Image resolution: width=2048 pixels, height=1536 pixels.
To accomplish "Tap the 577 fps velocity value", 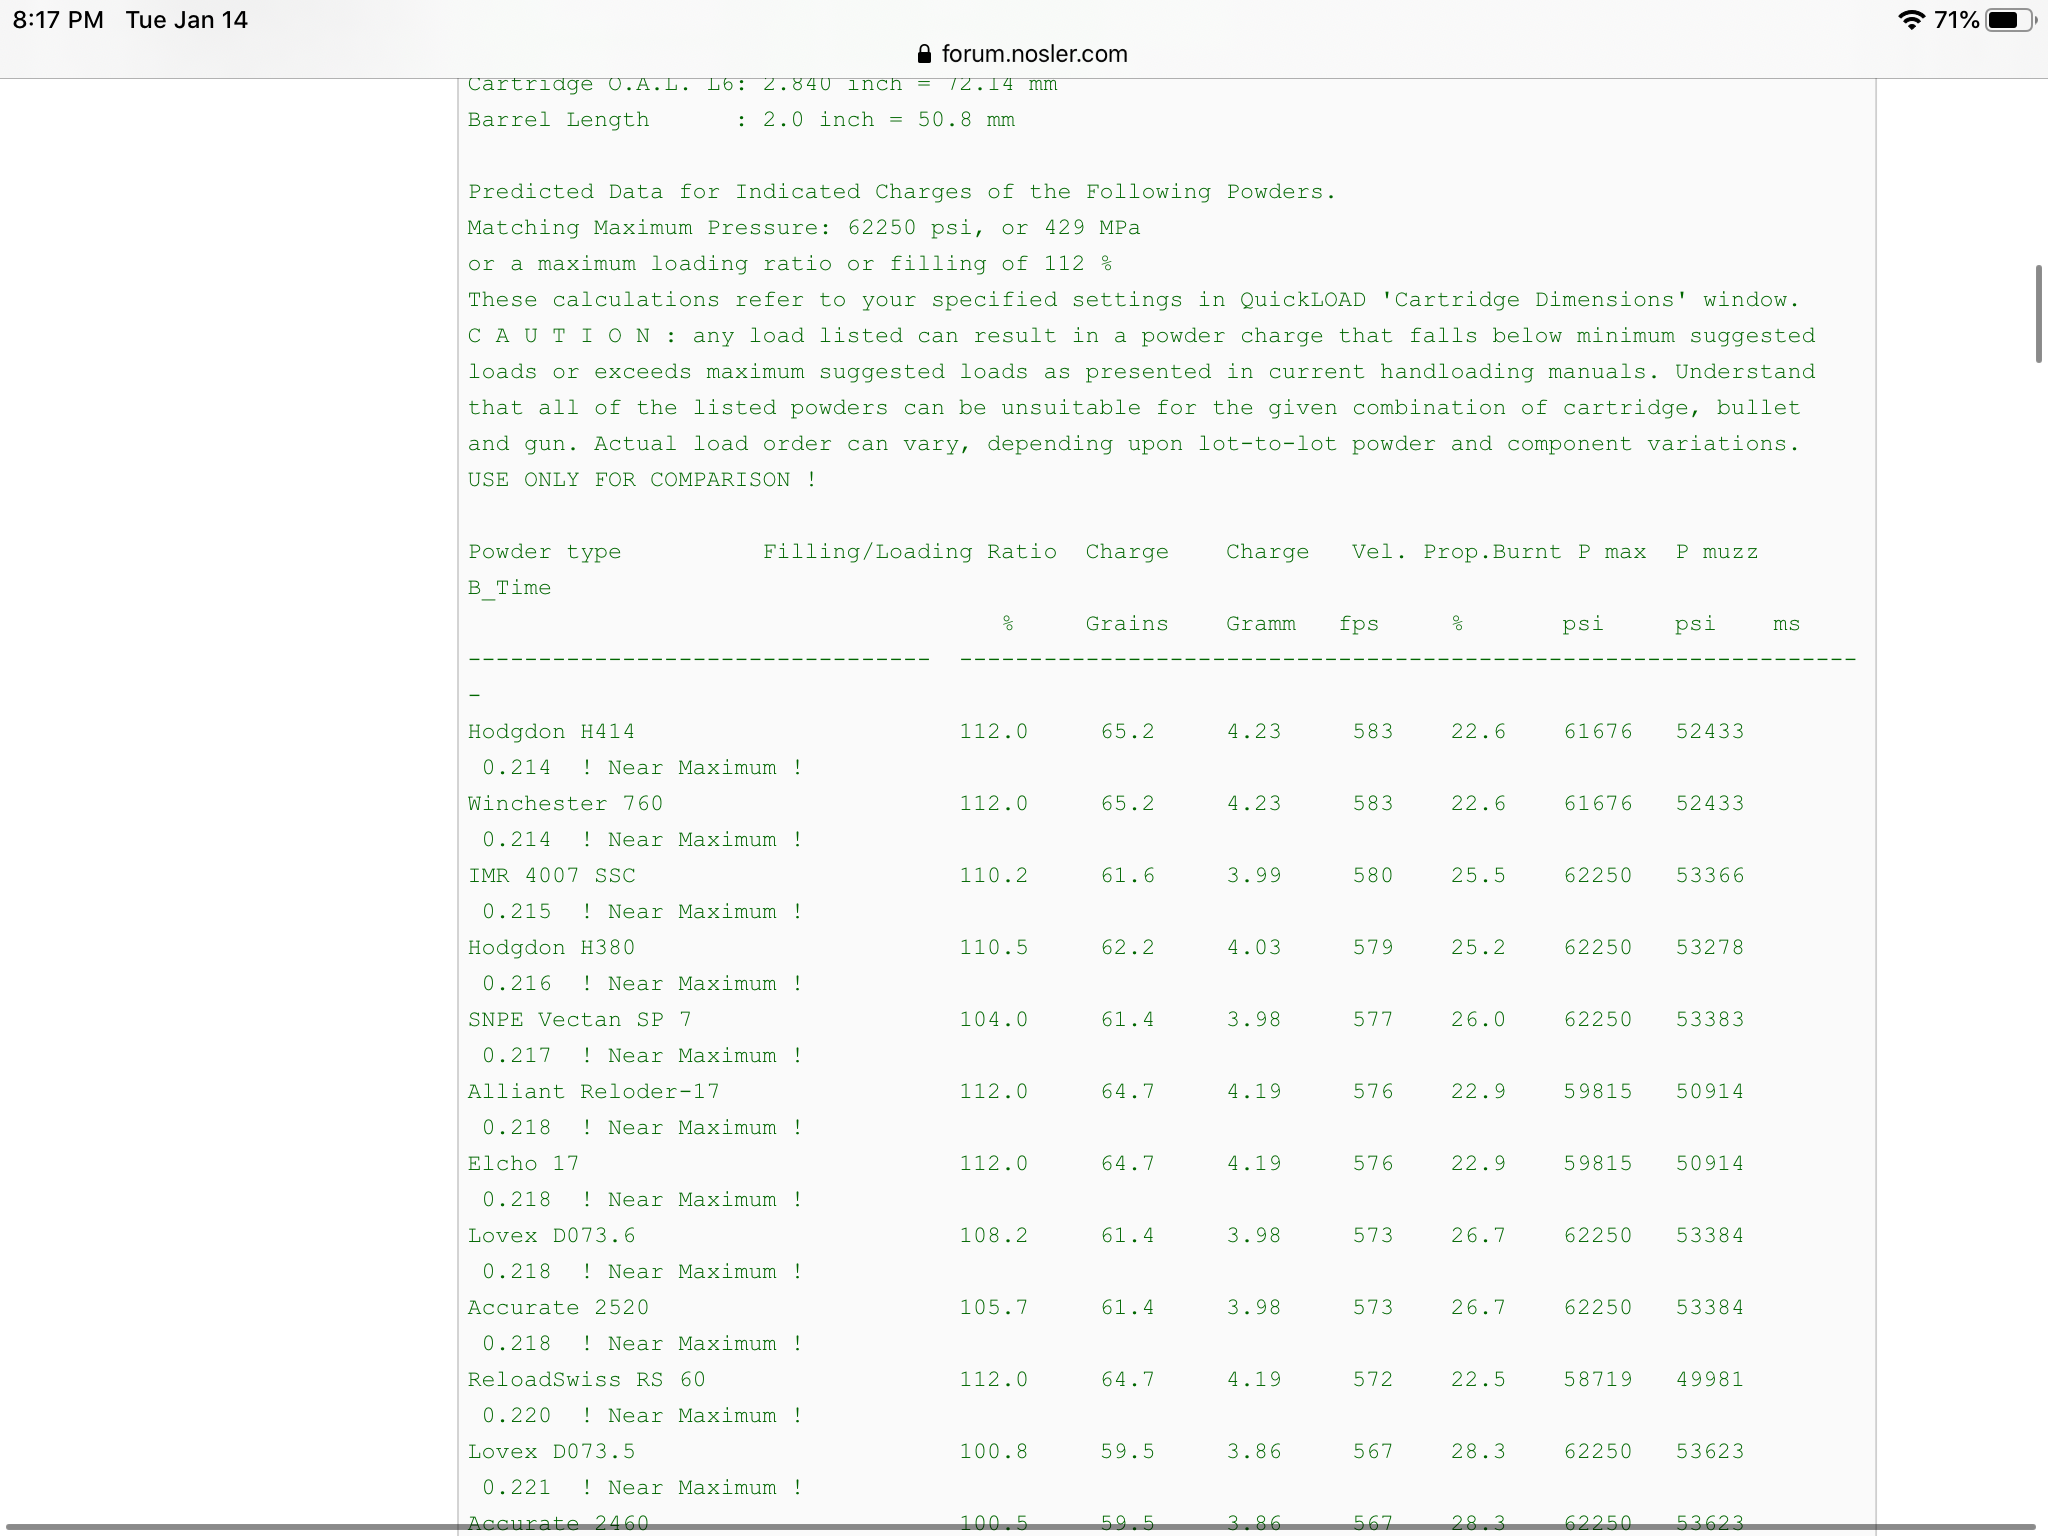I will pos(1373,1020).
